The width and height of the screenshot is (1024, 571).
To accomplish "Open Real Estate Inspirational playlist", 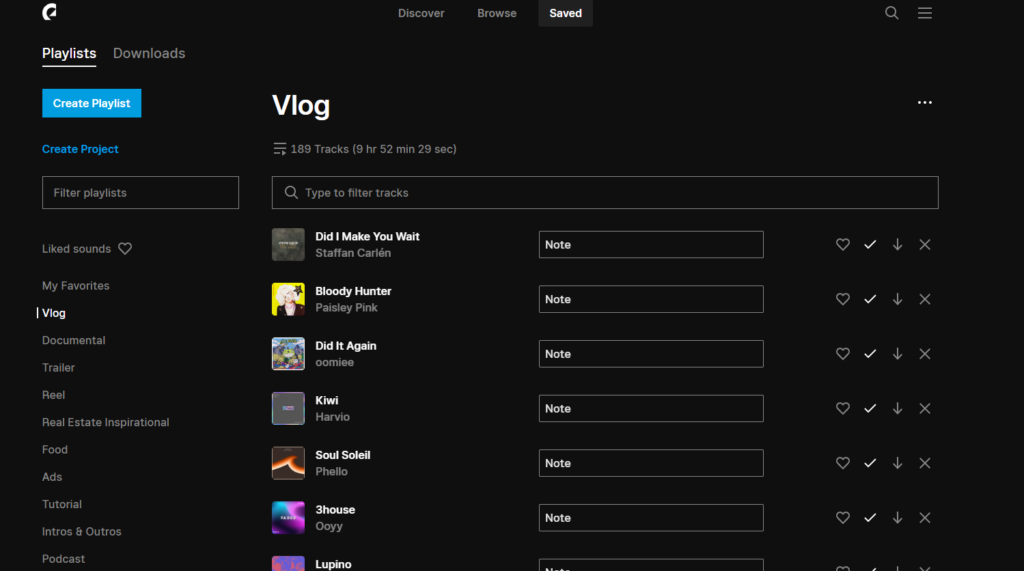I will pyautogui.click(x=106, y=422).
